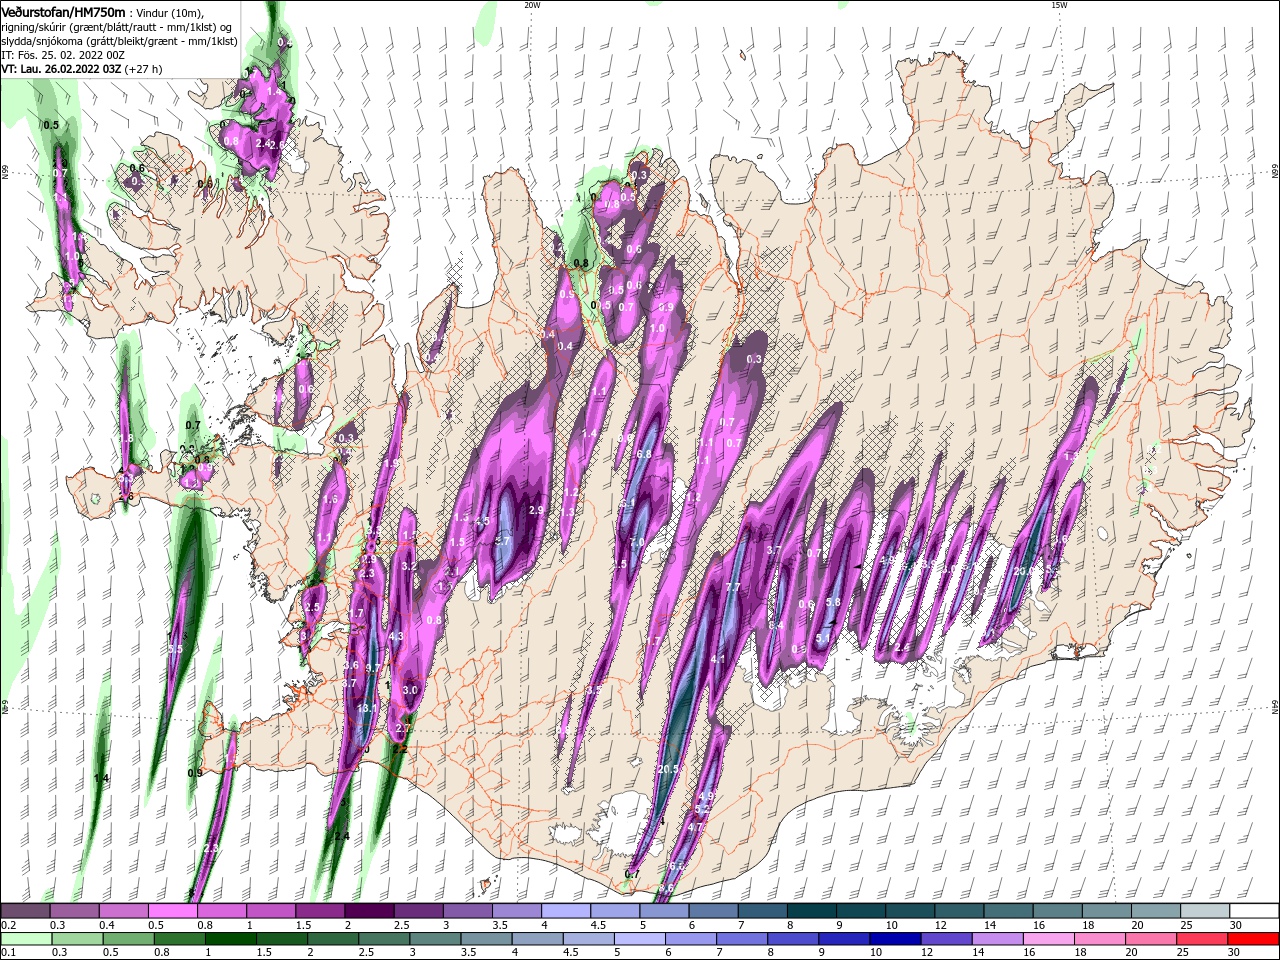Pick the darkest purple swatch labeled 2
The height and width of the screenshot is (960, 1280).
tap(369, 912)
